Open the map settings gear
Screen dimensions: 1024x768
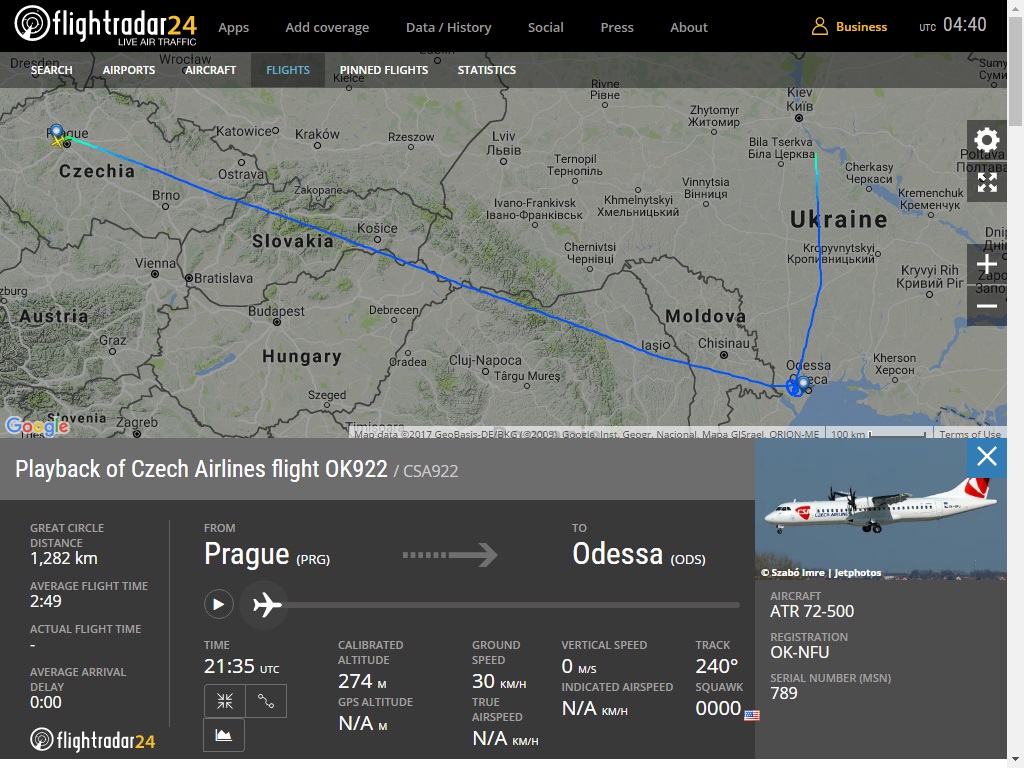coord(987,139)
